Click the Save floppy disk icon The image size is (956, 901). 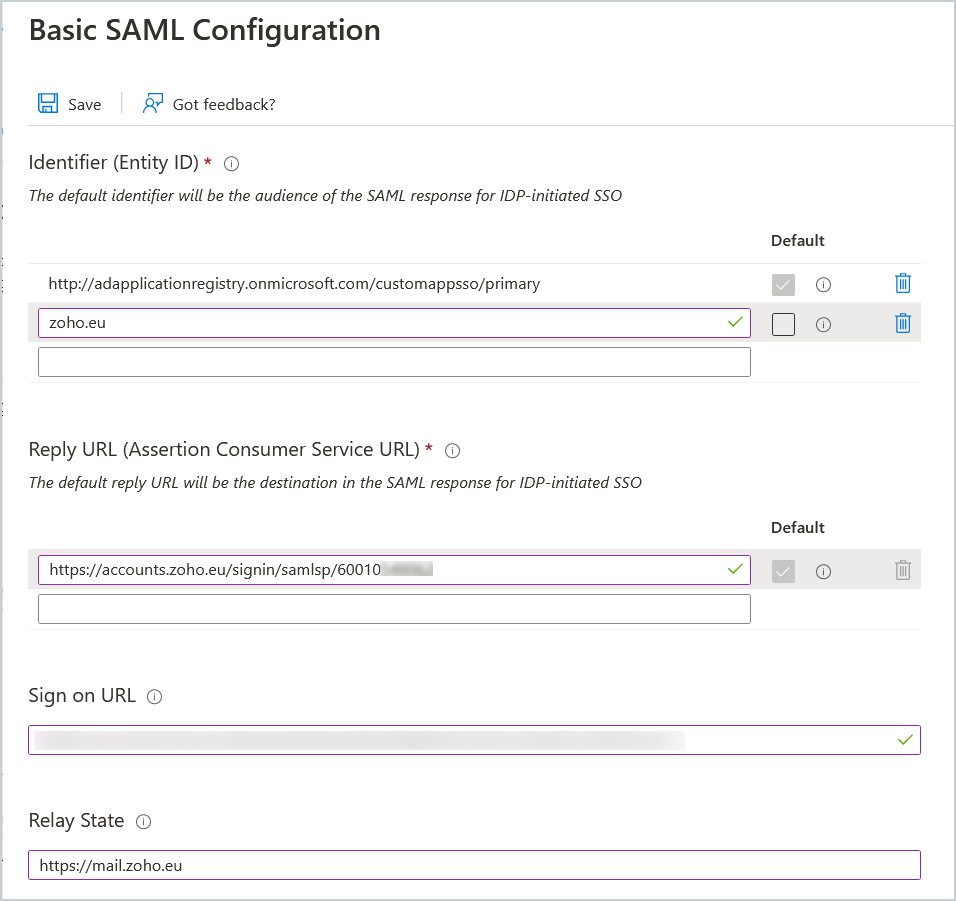pos(48,104)
